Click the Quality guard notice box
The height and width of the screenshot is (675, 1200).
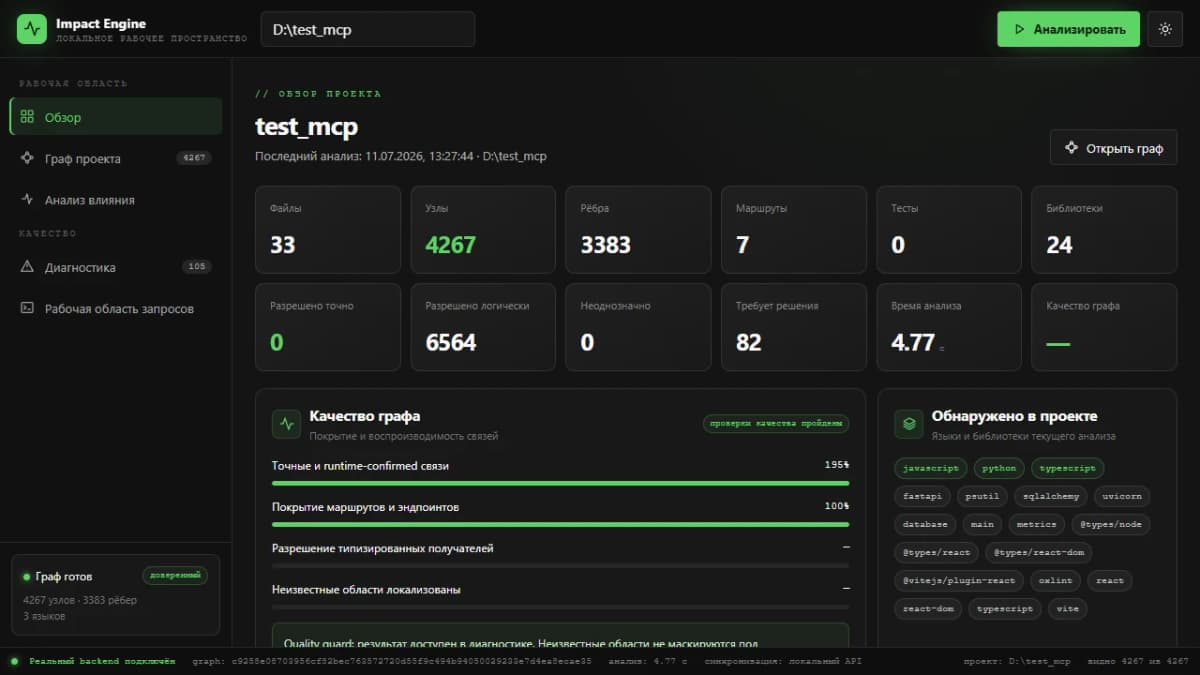coord(560,636)
